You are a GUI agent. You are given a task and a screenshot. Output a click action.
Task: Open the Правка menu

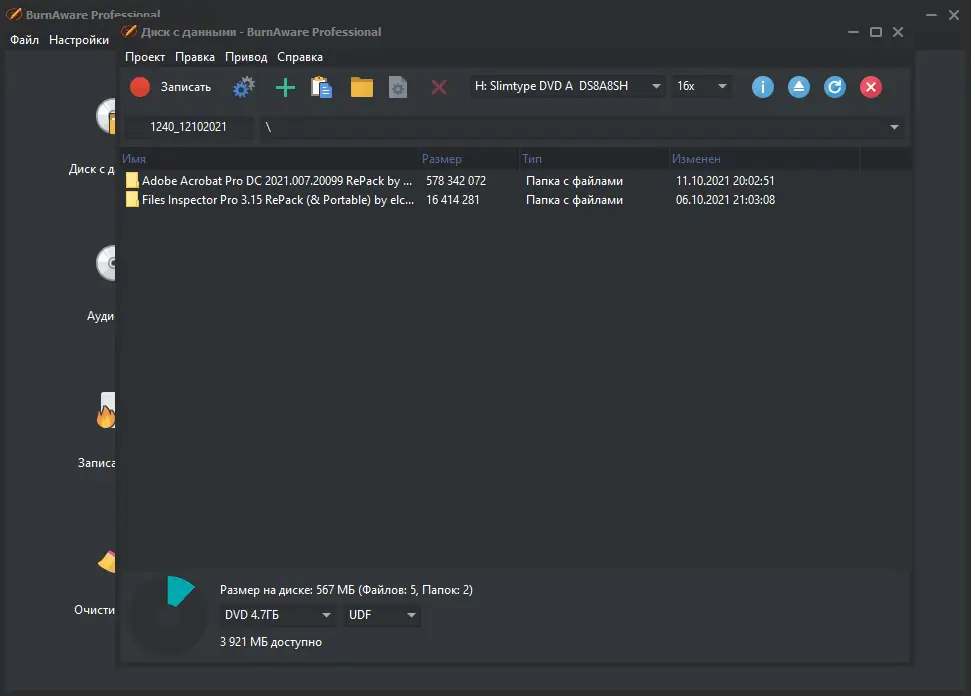195,57
